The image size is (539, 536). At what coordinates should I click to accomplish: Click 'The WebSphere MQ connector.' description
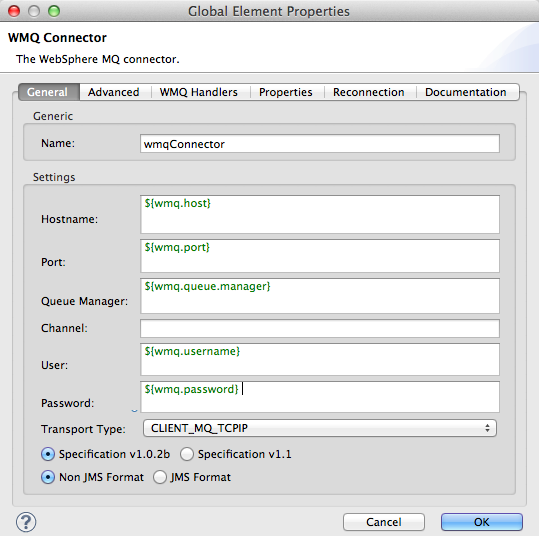click(x=98, y=59)
